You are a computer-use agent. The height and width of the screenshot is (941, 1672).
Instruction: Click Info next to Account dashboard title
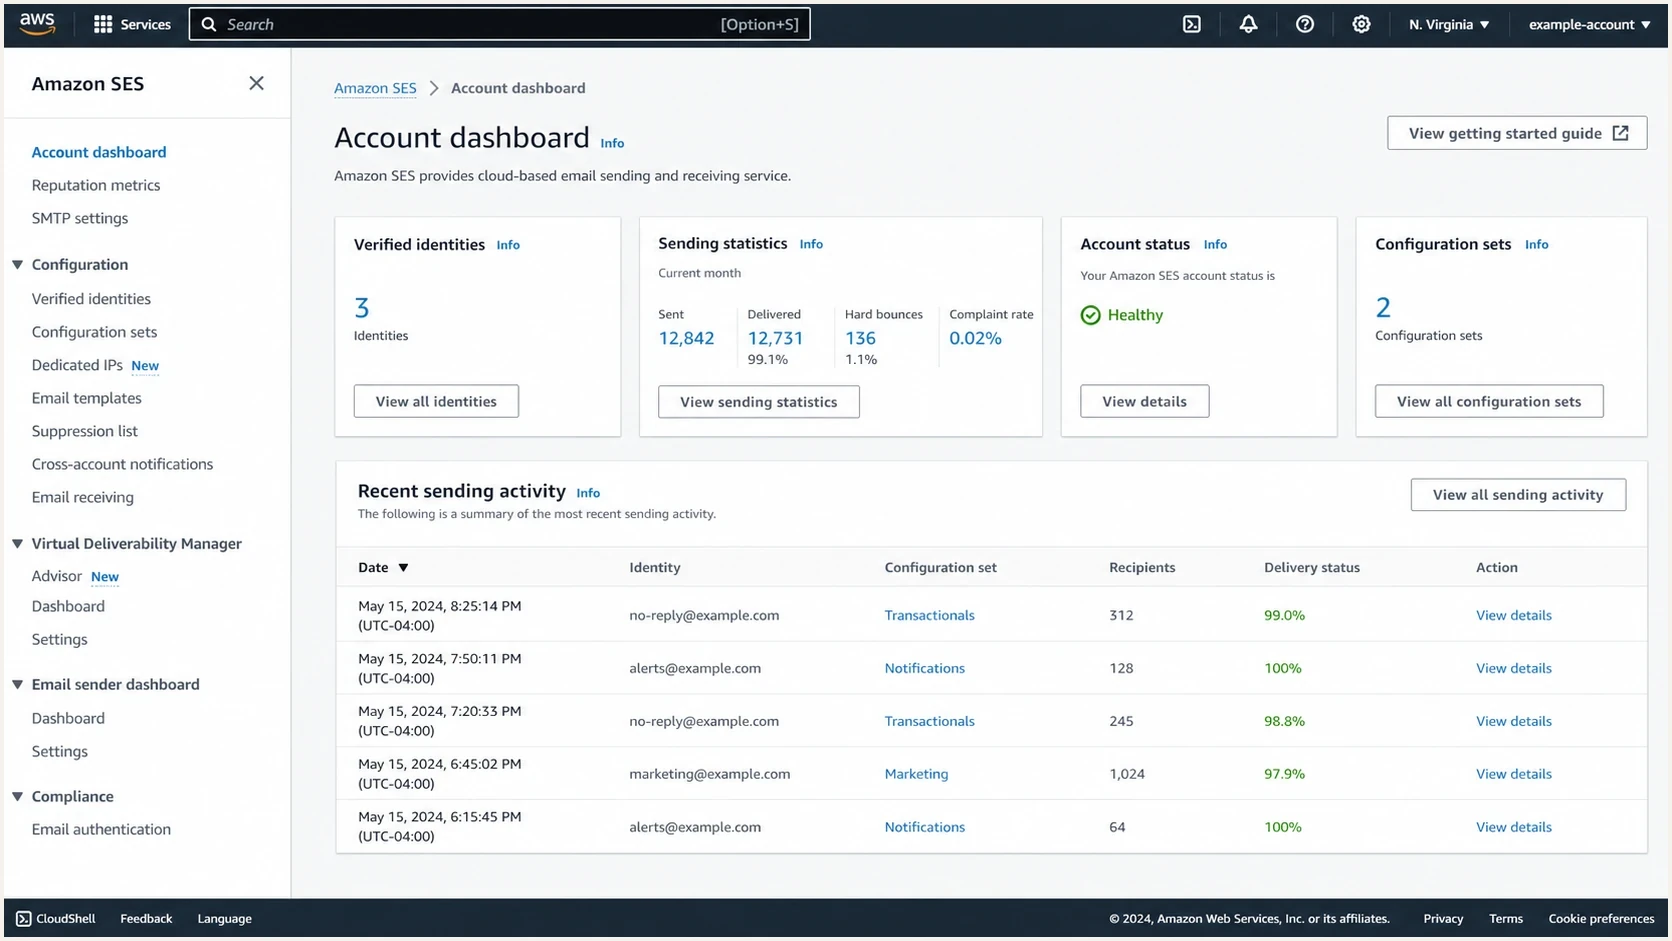tap(612, 143)
